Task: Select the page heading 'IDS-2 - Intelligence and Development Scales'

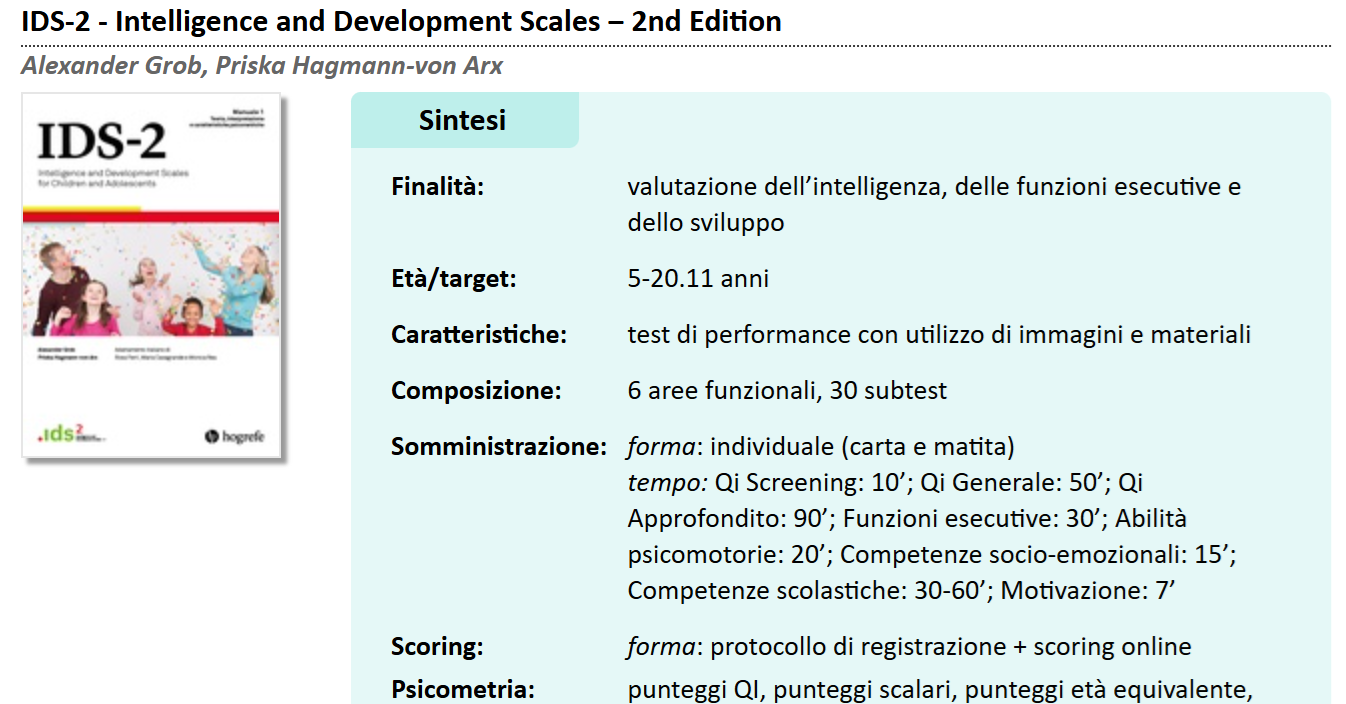Action: pos(401,21)
